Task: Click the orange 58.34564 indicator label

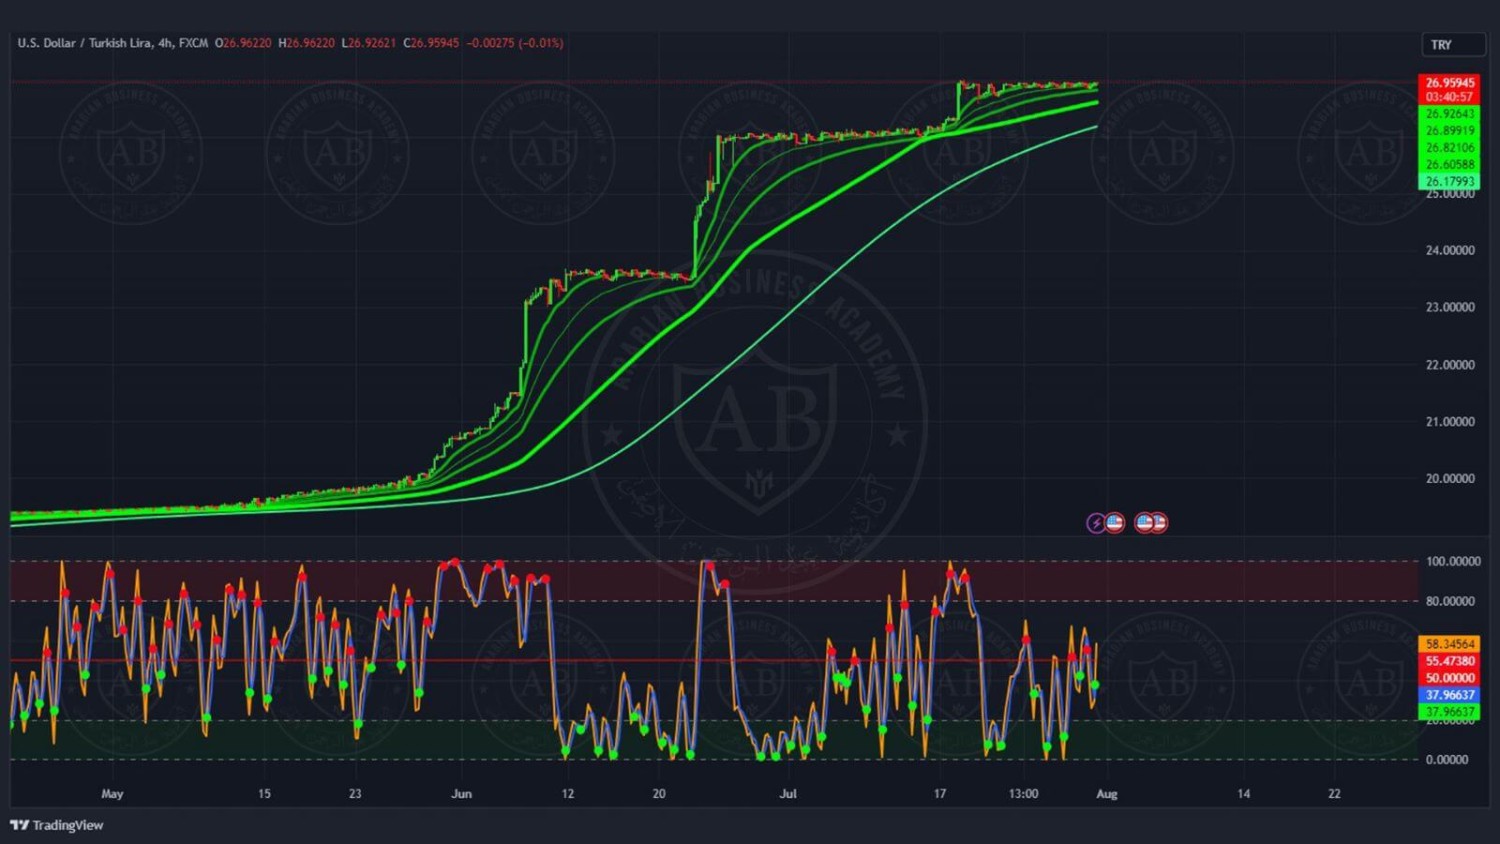Action: (x=1449, y=645)
